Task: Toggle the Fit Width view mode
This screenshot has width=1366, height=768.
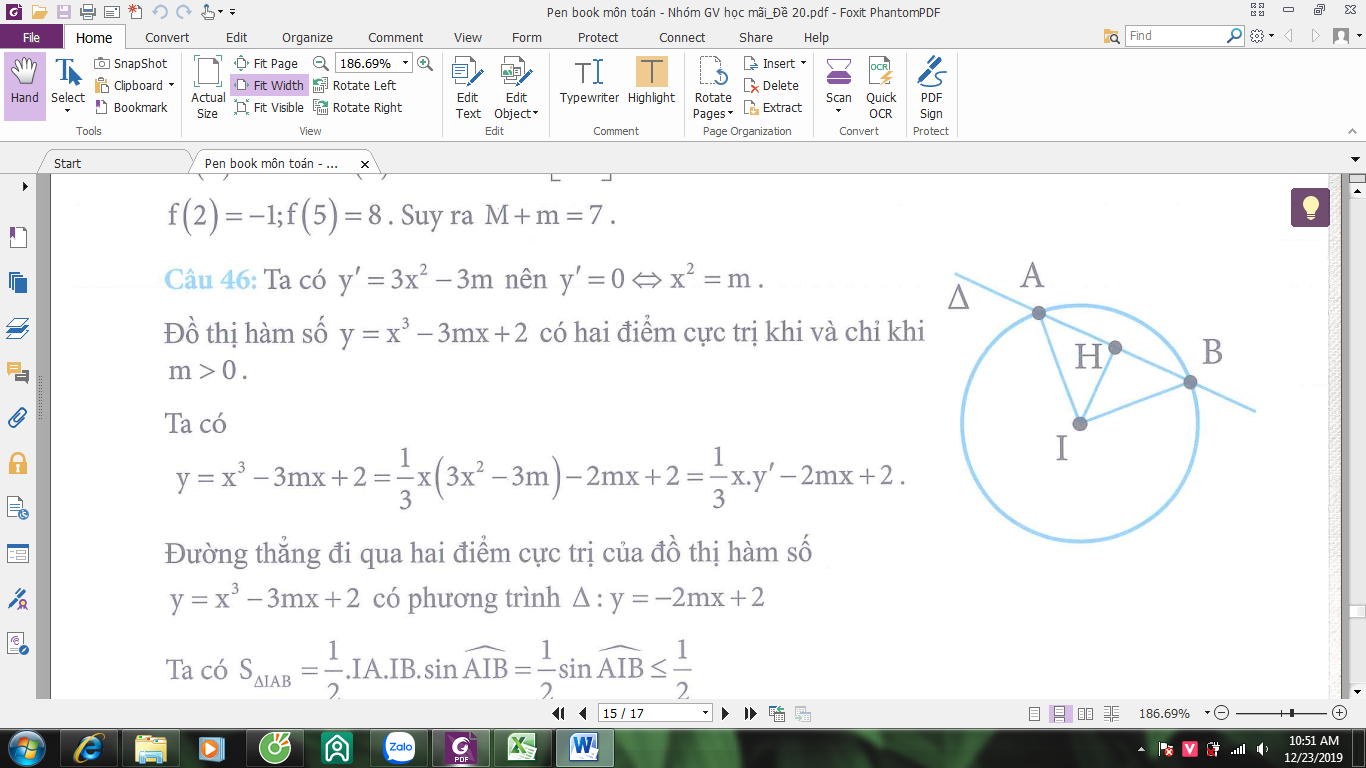Action: (269, 85)
